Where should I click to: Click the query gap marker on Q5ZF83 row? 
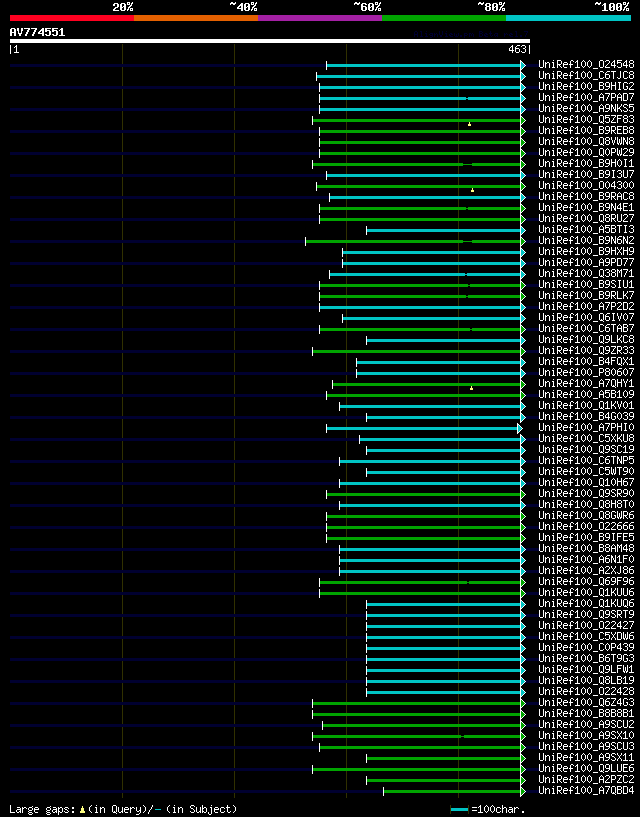470,124
